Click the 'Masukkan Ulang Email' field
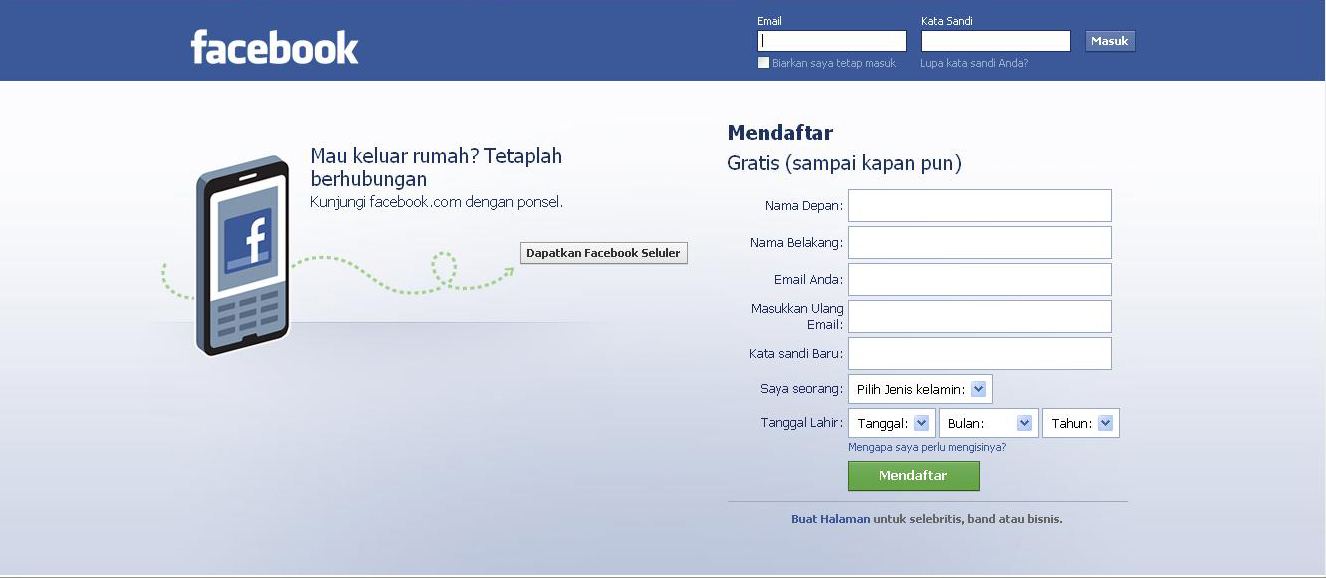This screenshot has height=578, width=1326. (x=980, y=316)
